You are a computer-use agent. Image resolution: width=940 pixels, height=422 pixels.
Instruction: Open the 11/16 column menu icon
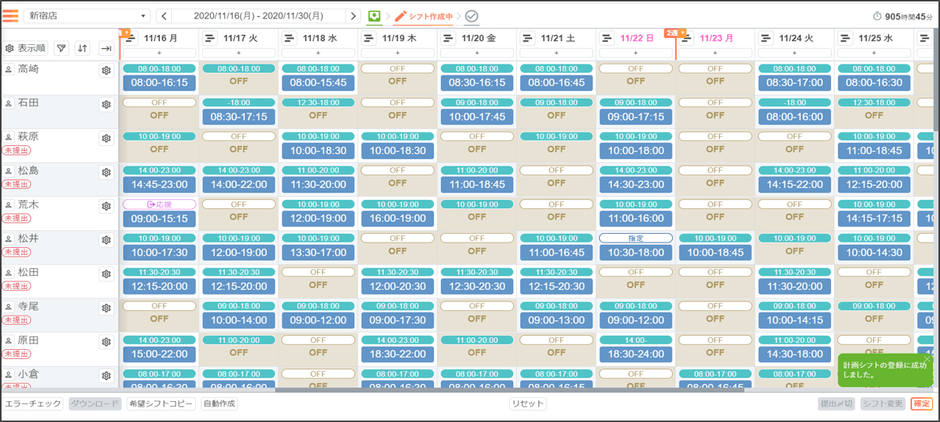[x=130, y=37]
